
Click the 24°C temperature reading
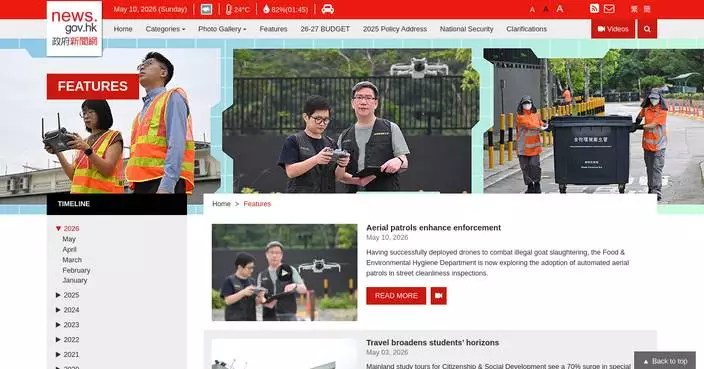click(242, 9)
